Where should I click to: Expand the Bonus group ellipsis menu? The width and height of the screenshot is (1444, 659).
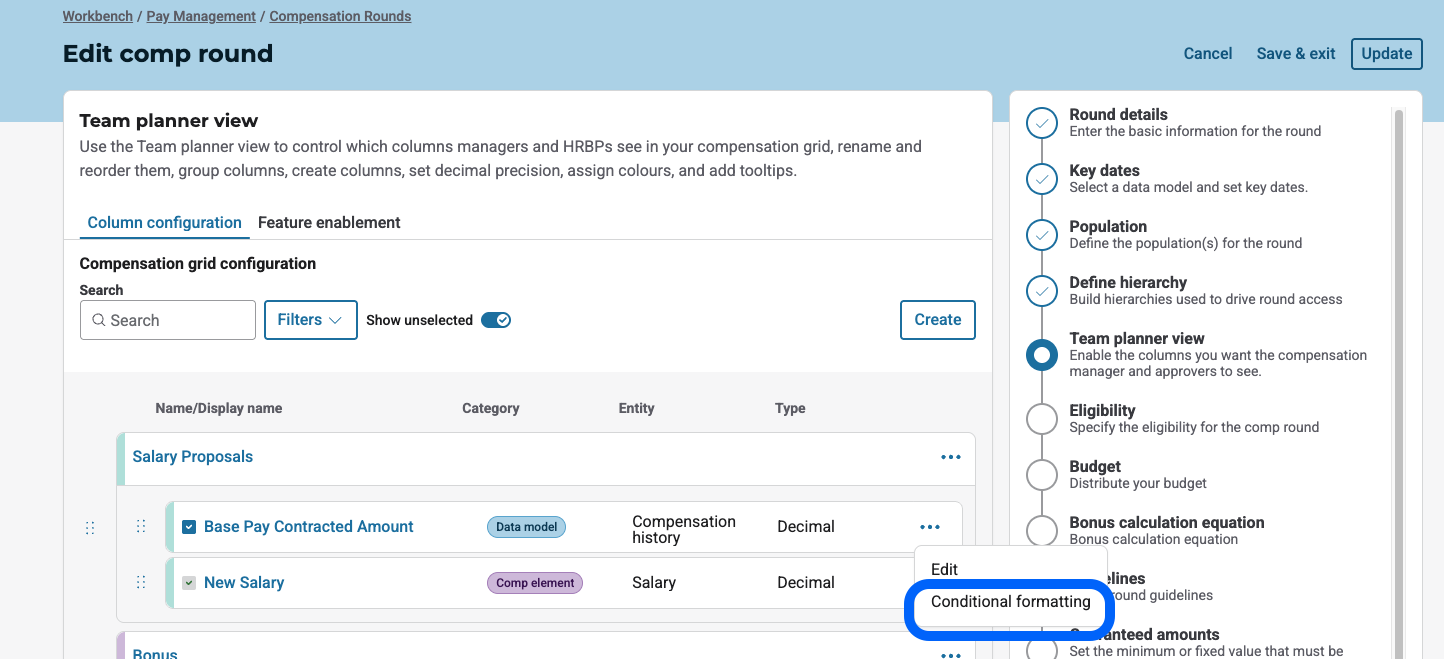[x=950, y=655]
